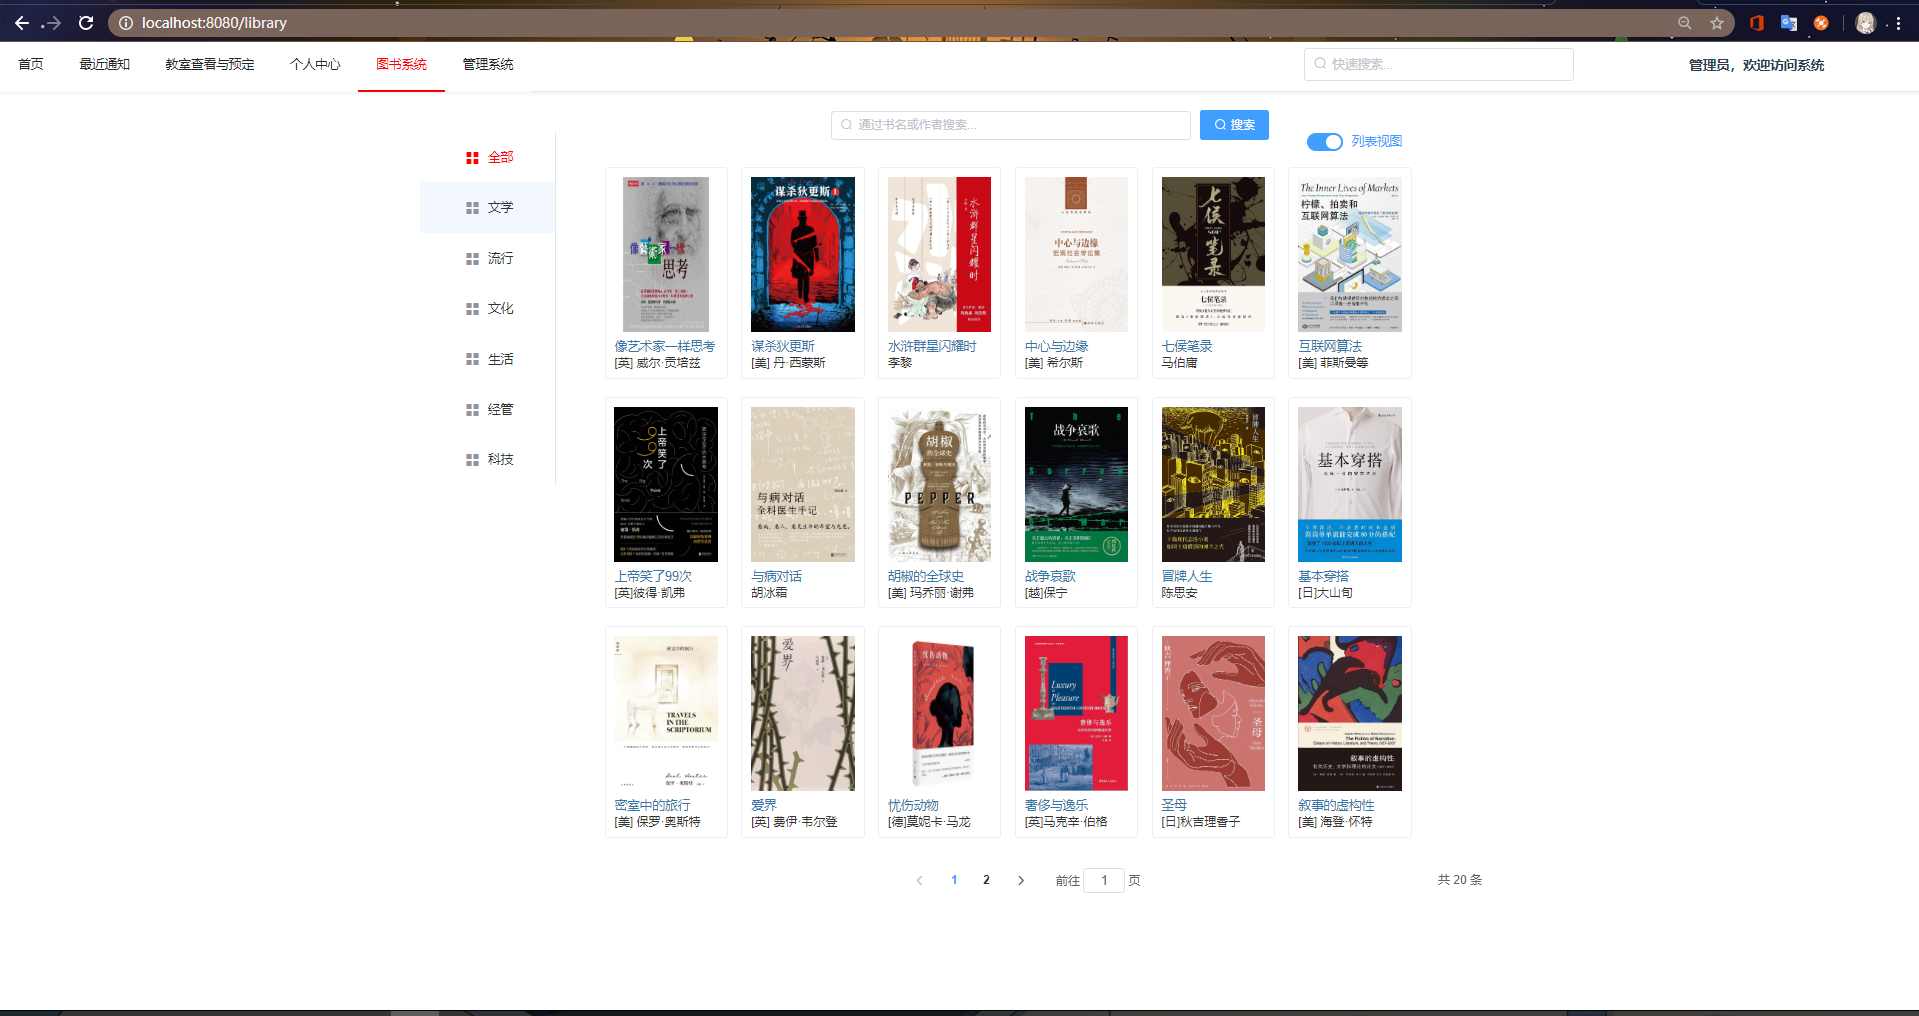Toggle the 列表视图 switch
The height and width of the screenshot is (1016, 1919).
point(1325,142)
